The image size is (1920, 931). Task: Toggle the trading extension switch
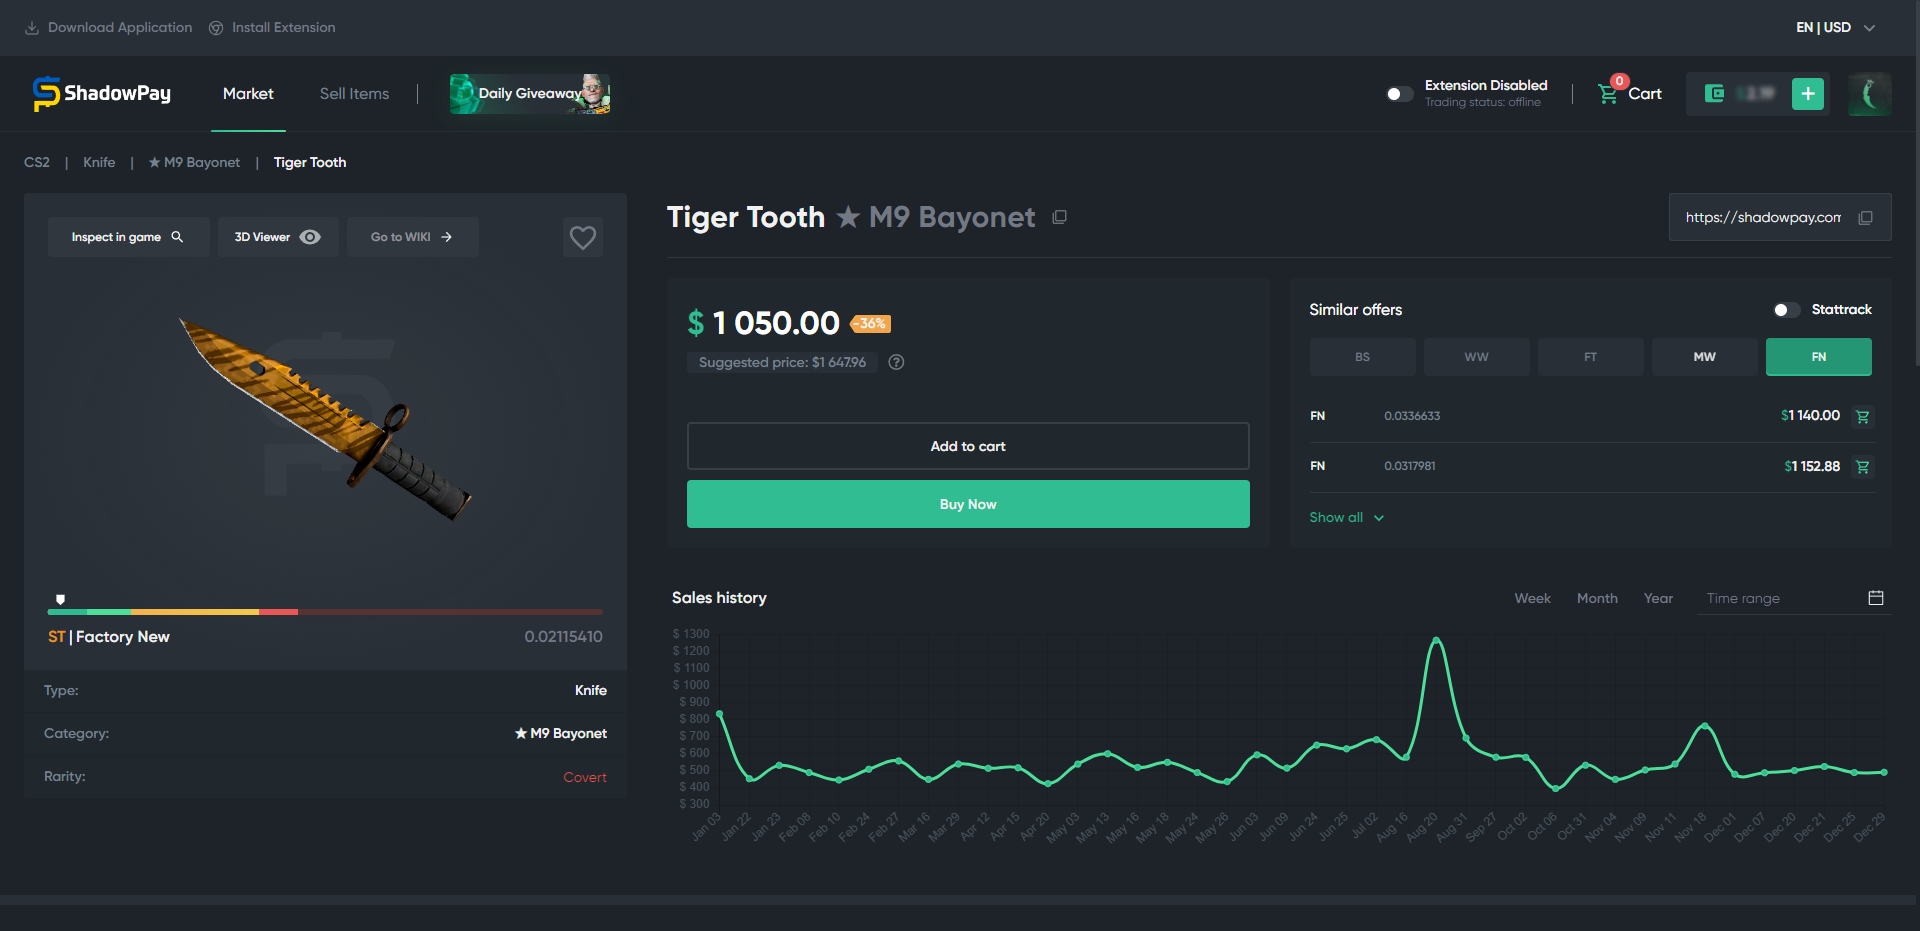(x=1400, y=94)
